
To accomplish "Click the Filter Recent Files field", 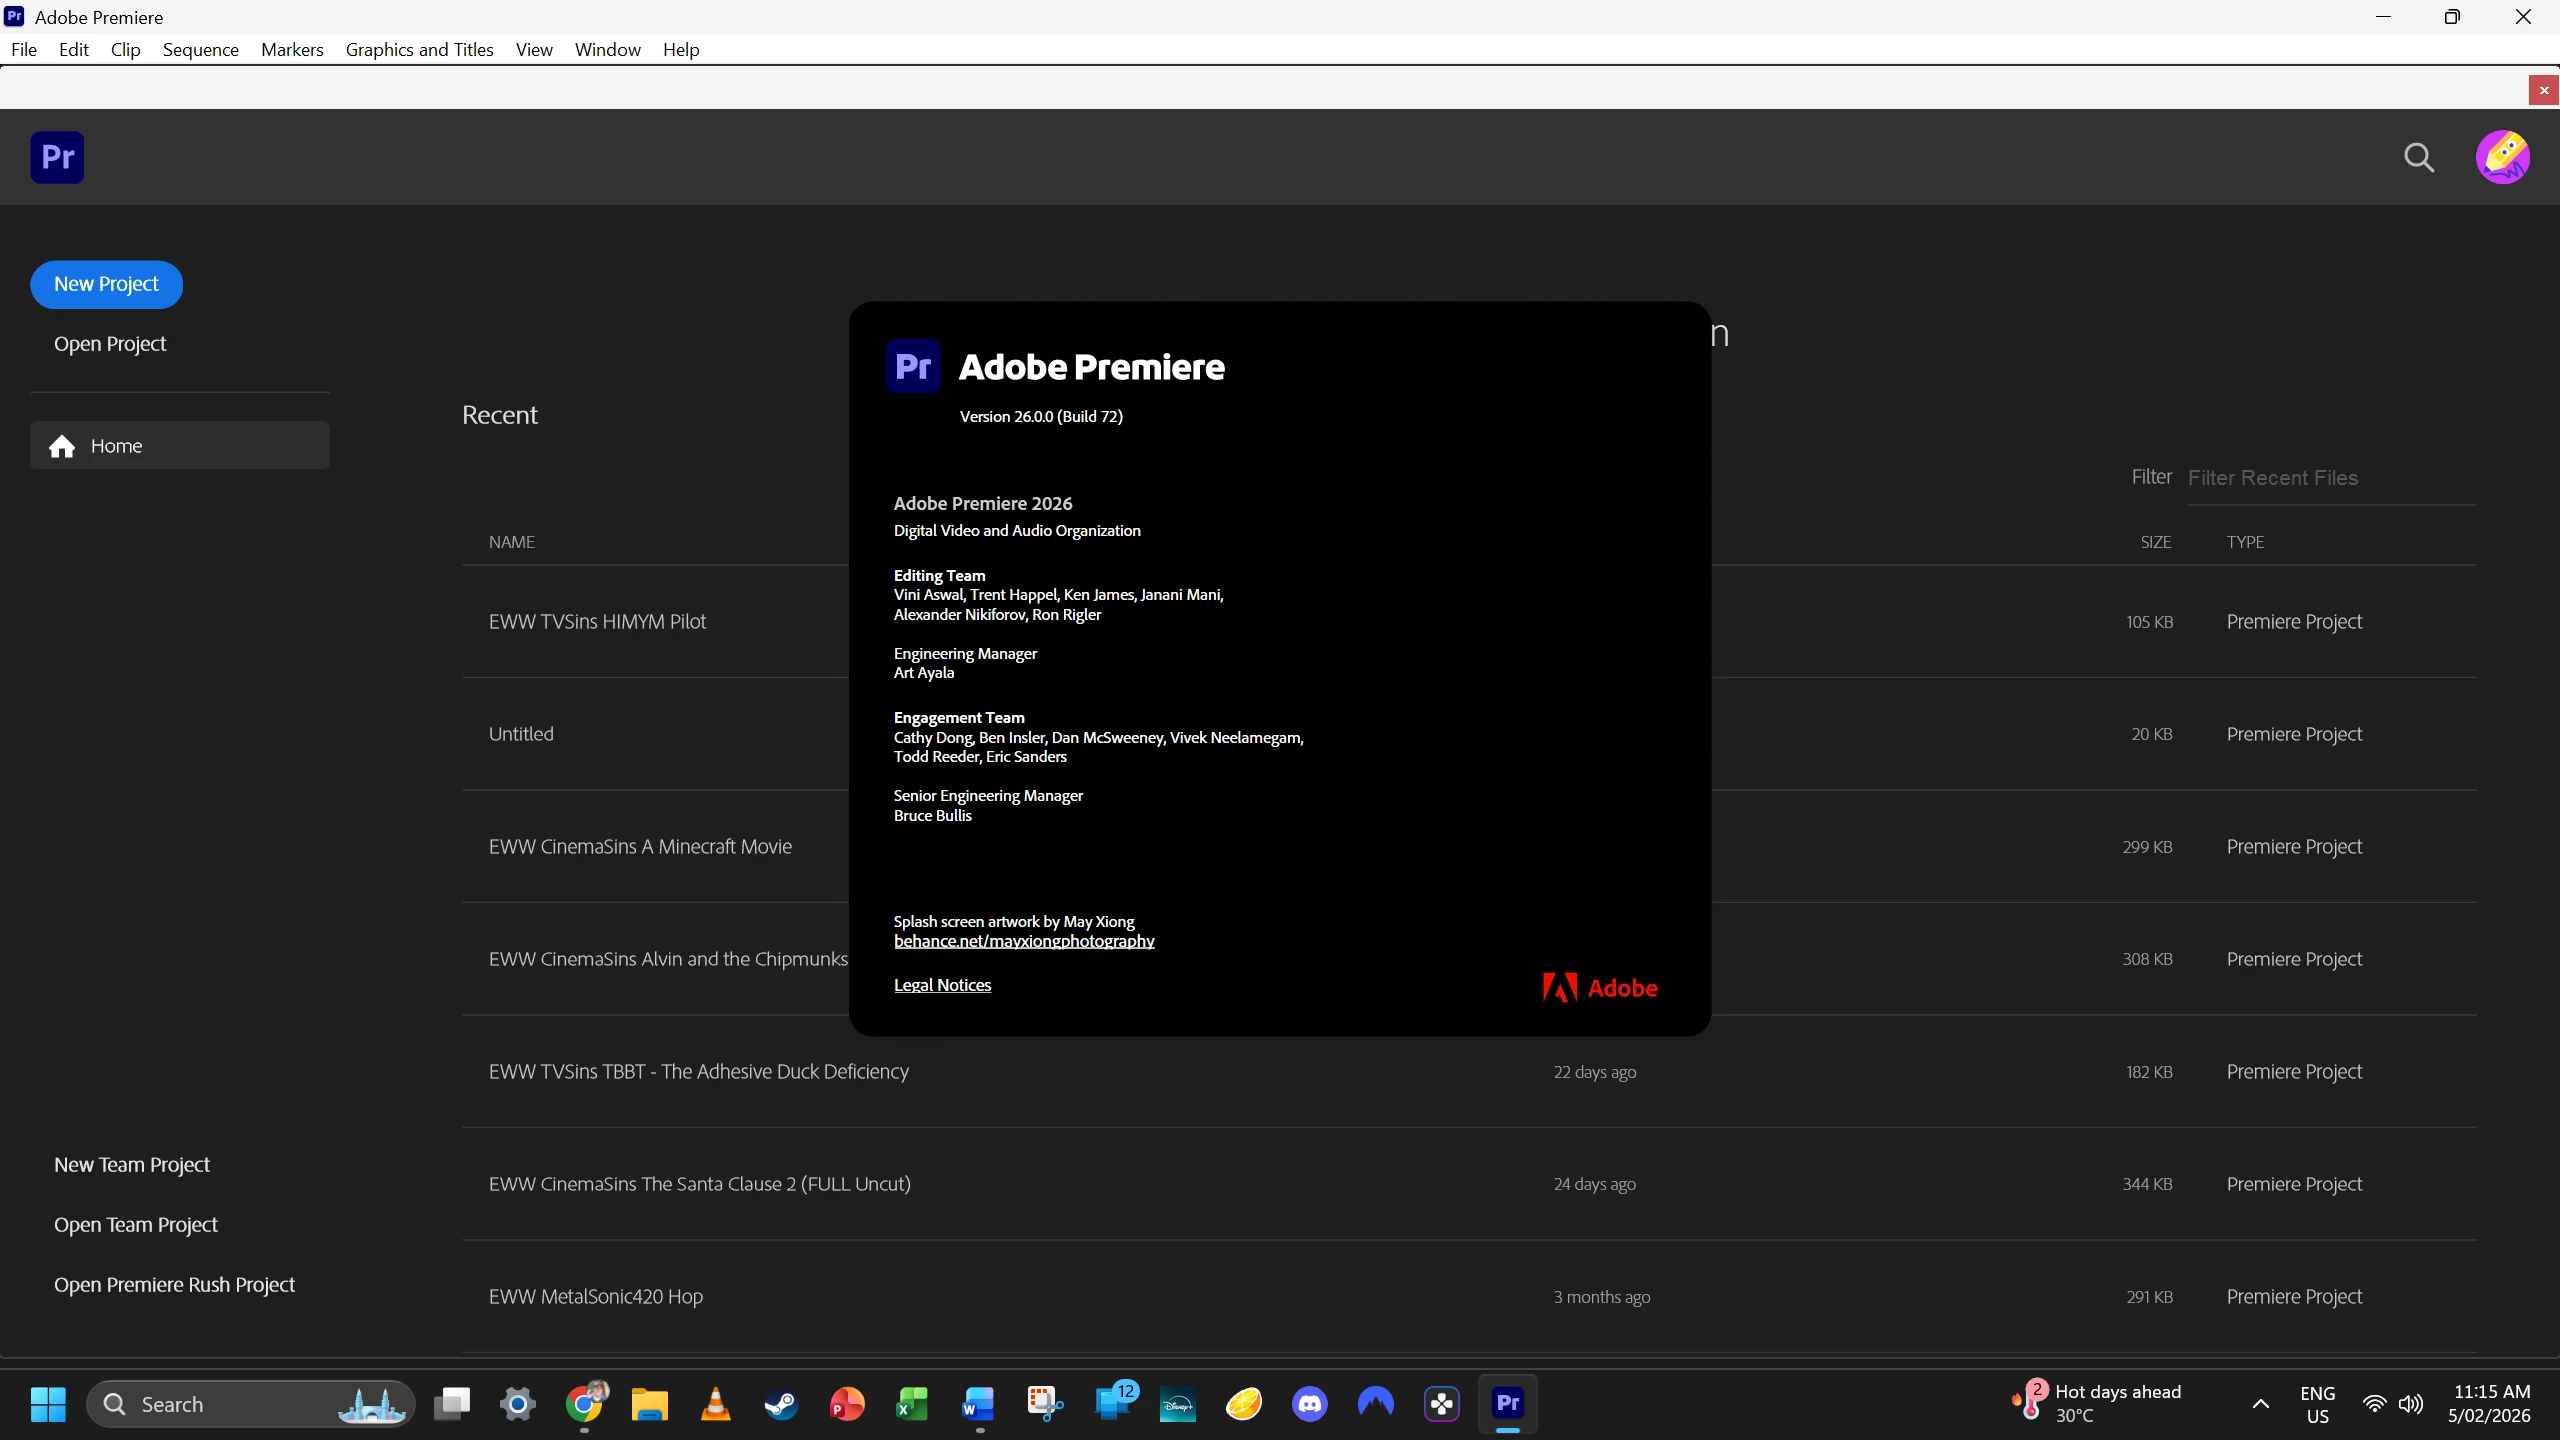I will 2330,478.
